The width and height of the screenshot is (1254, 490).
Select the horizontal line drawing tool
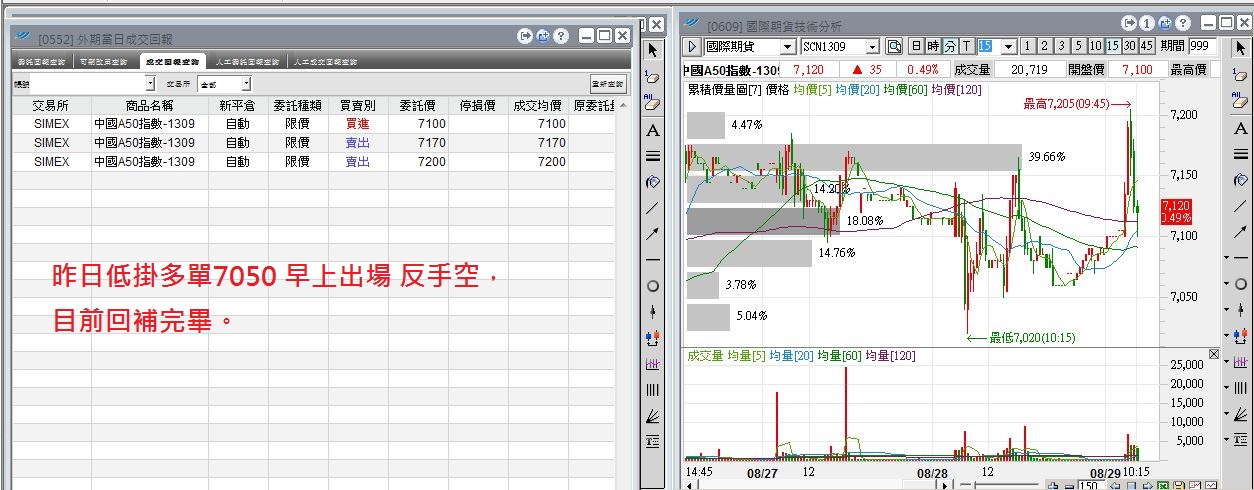tap(653, 260)
